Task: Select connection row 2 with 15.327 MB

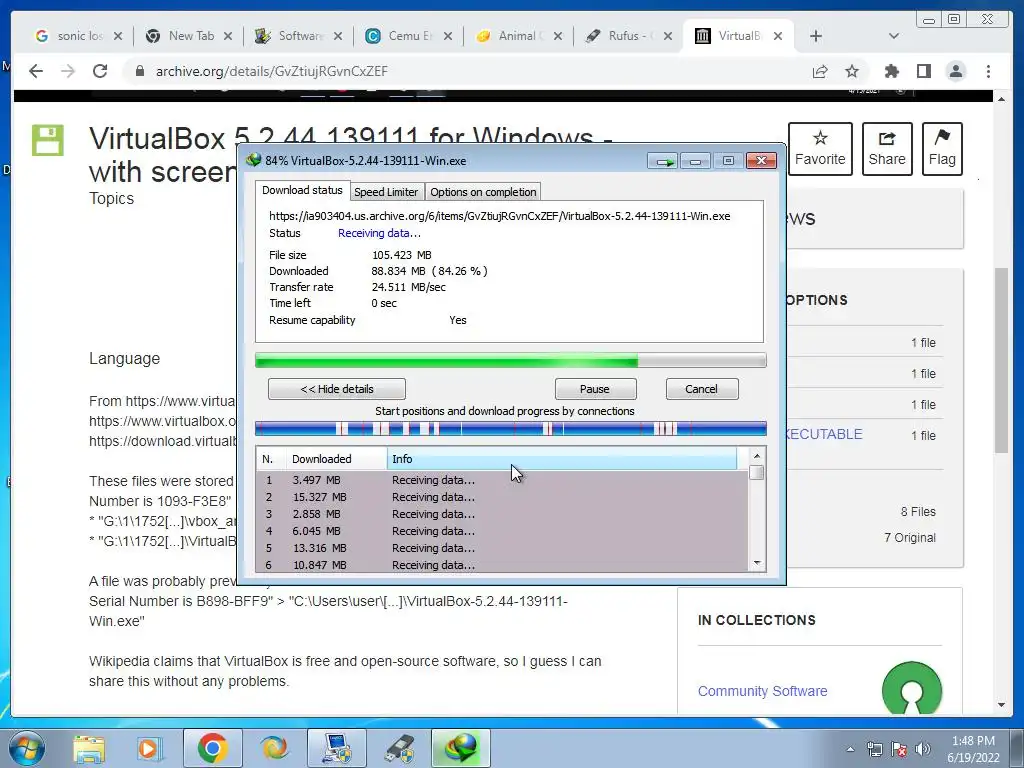Action: click(502, 497)
